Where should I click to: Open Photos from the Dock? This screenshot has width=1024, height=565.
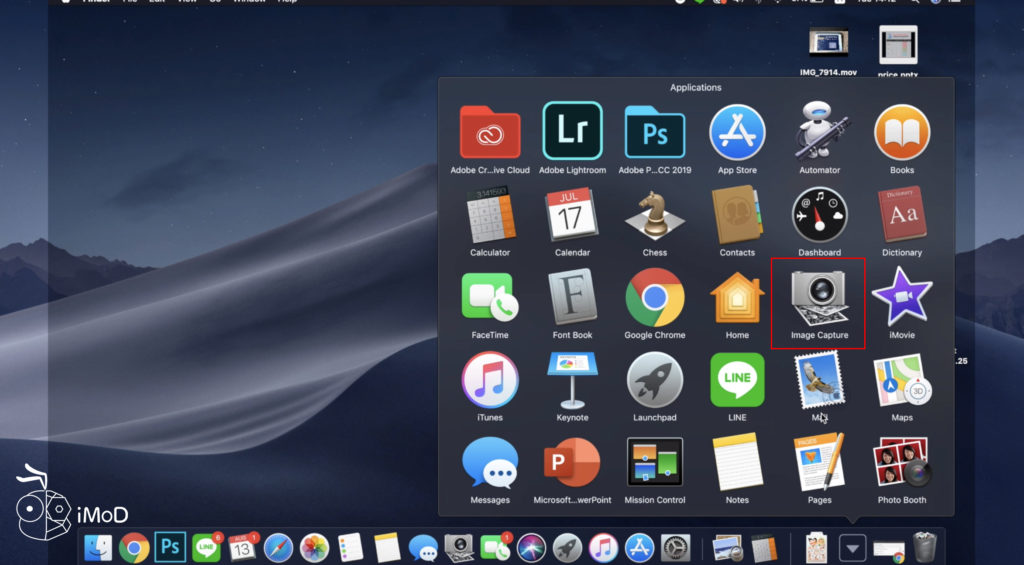pos(314,547)
